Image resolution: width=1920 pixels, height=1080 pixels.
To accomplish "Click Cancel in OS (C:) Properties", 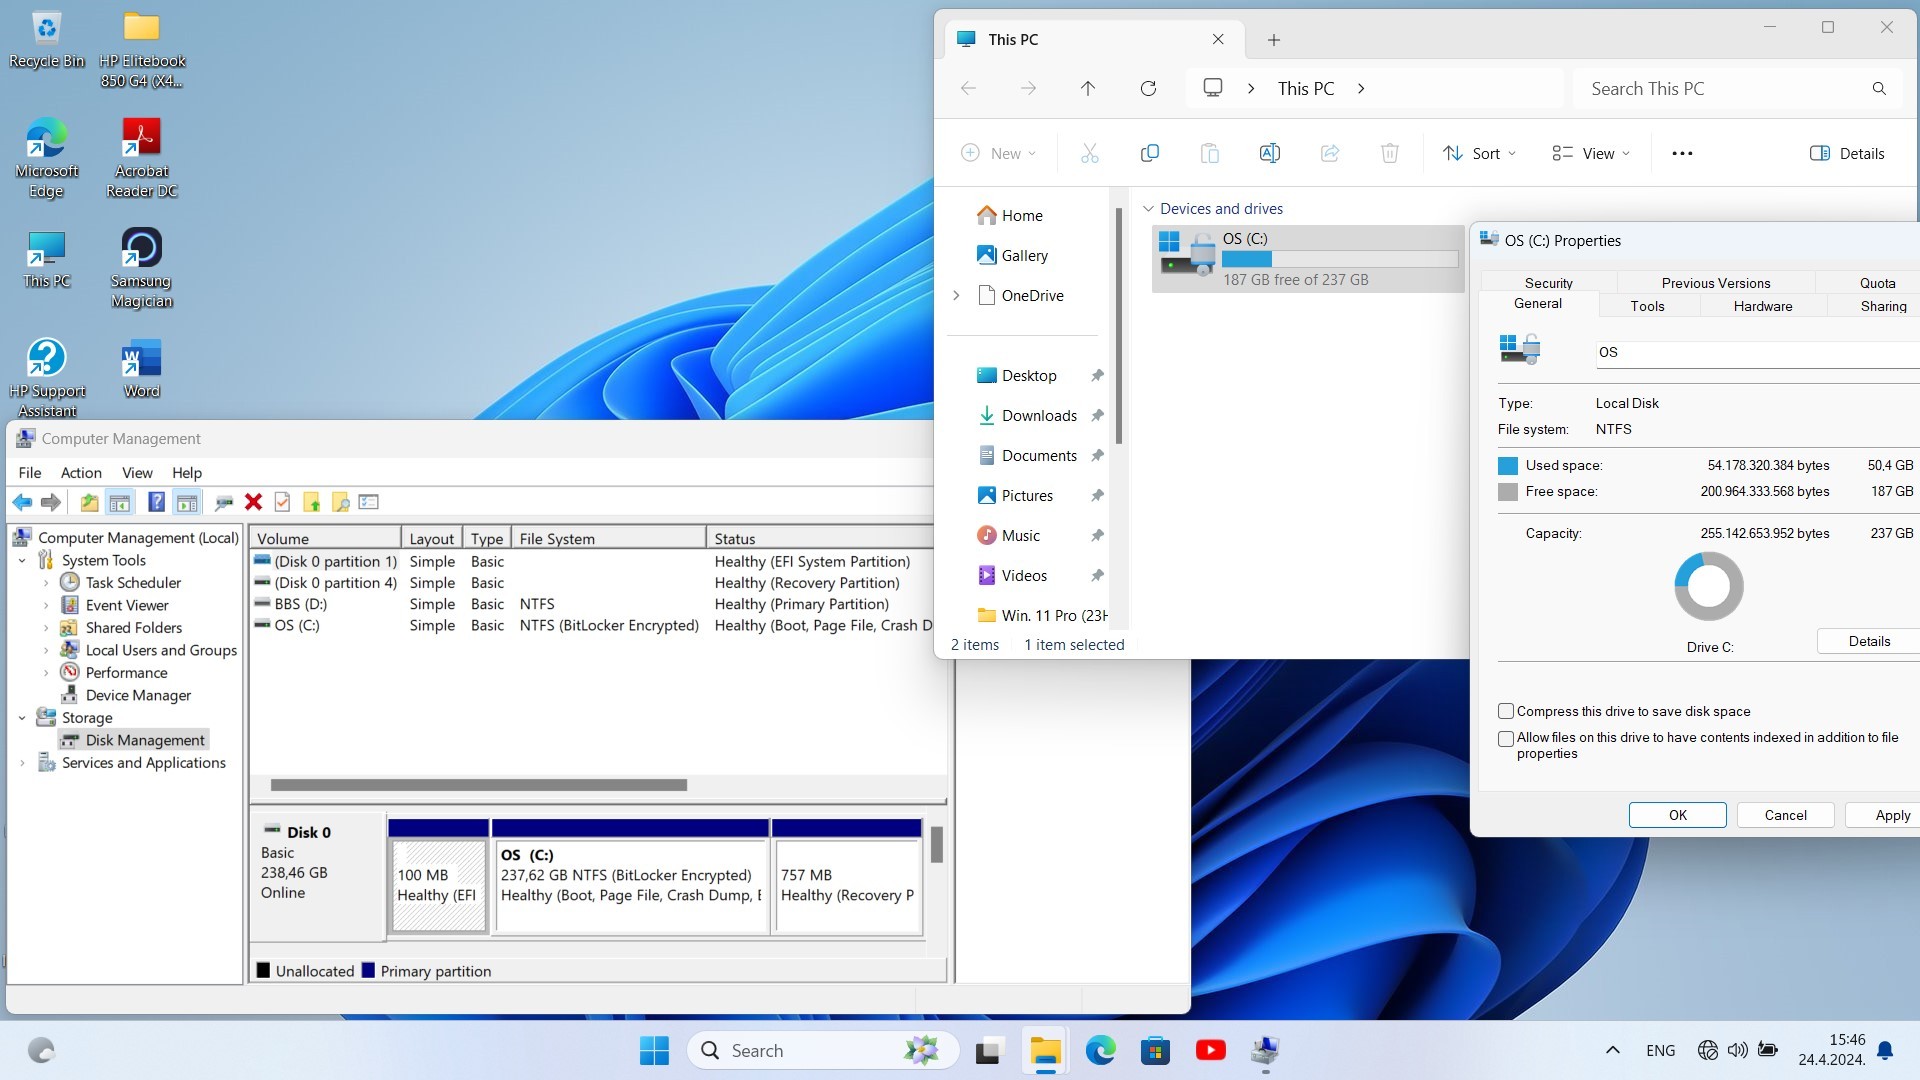I will tap(1785, 815).
